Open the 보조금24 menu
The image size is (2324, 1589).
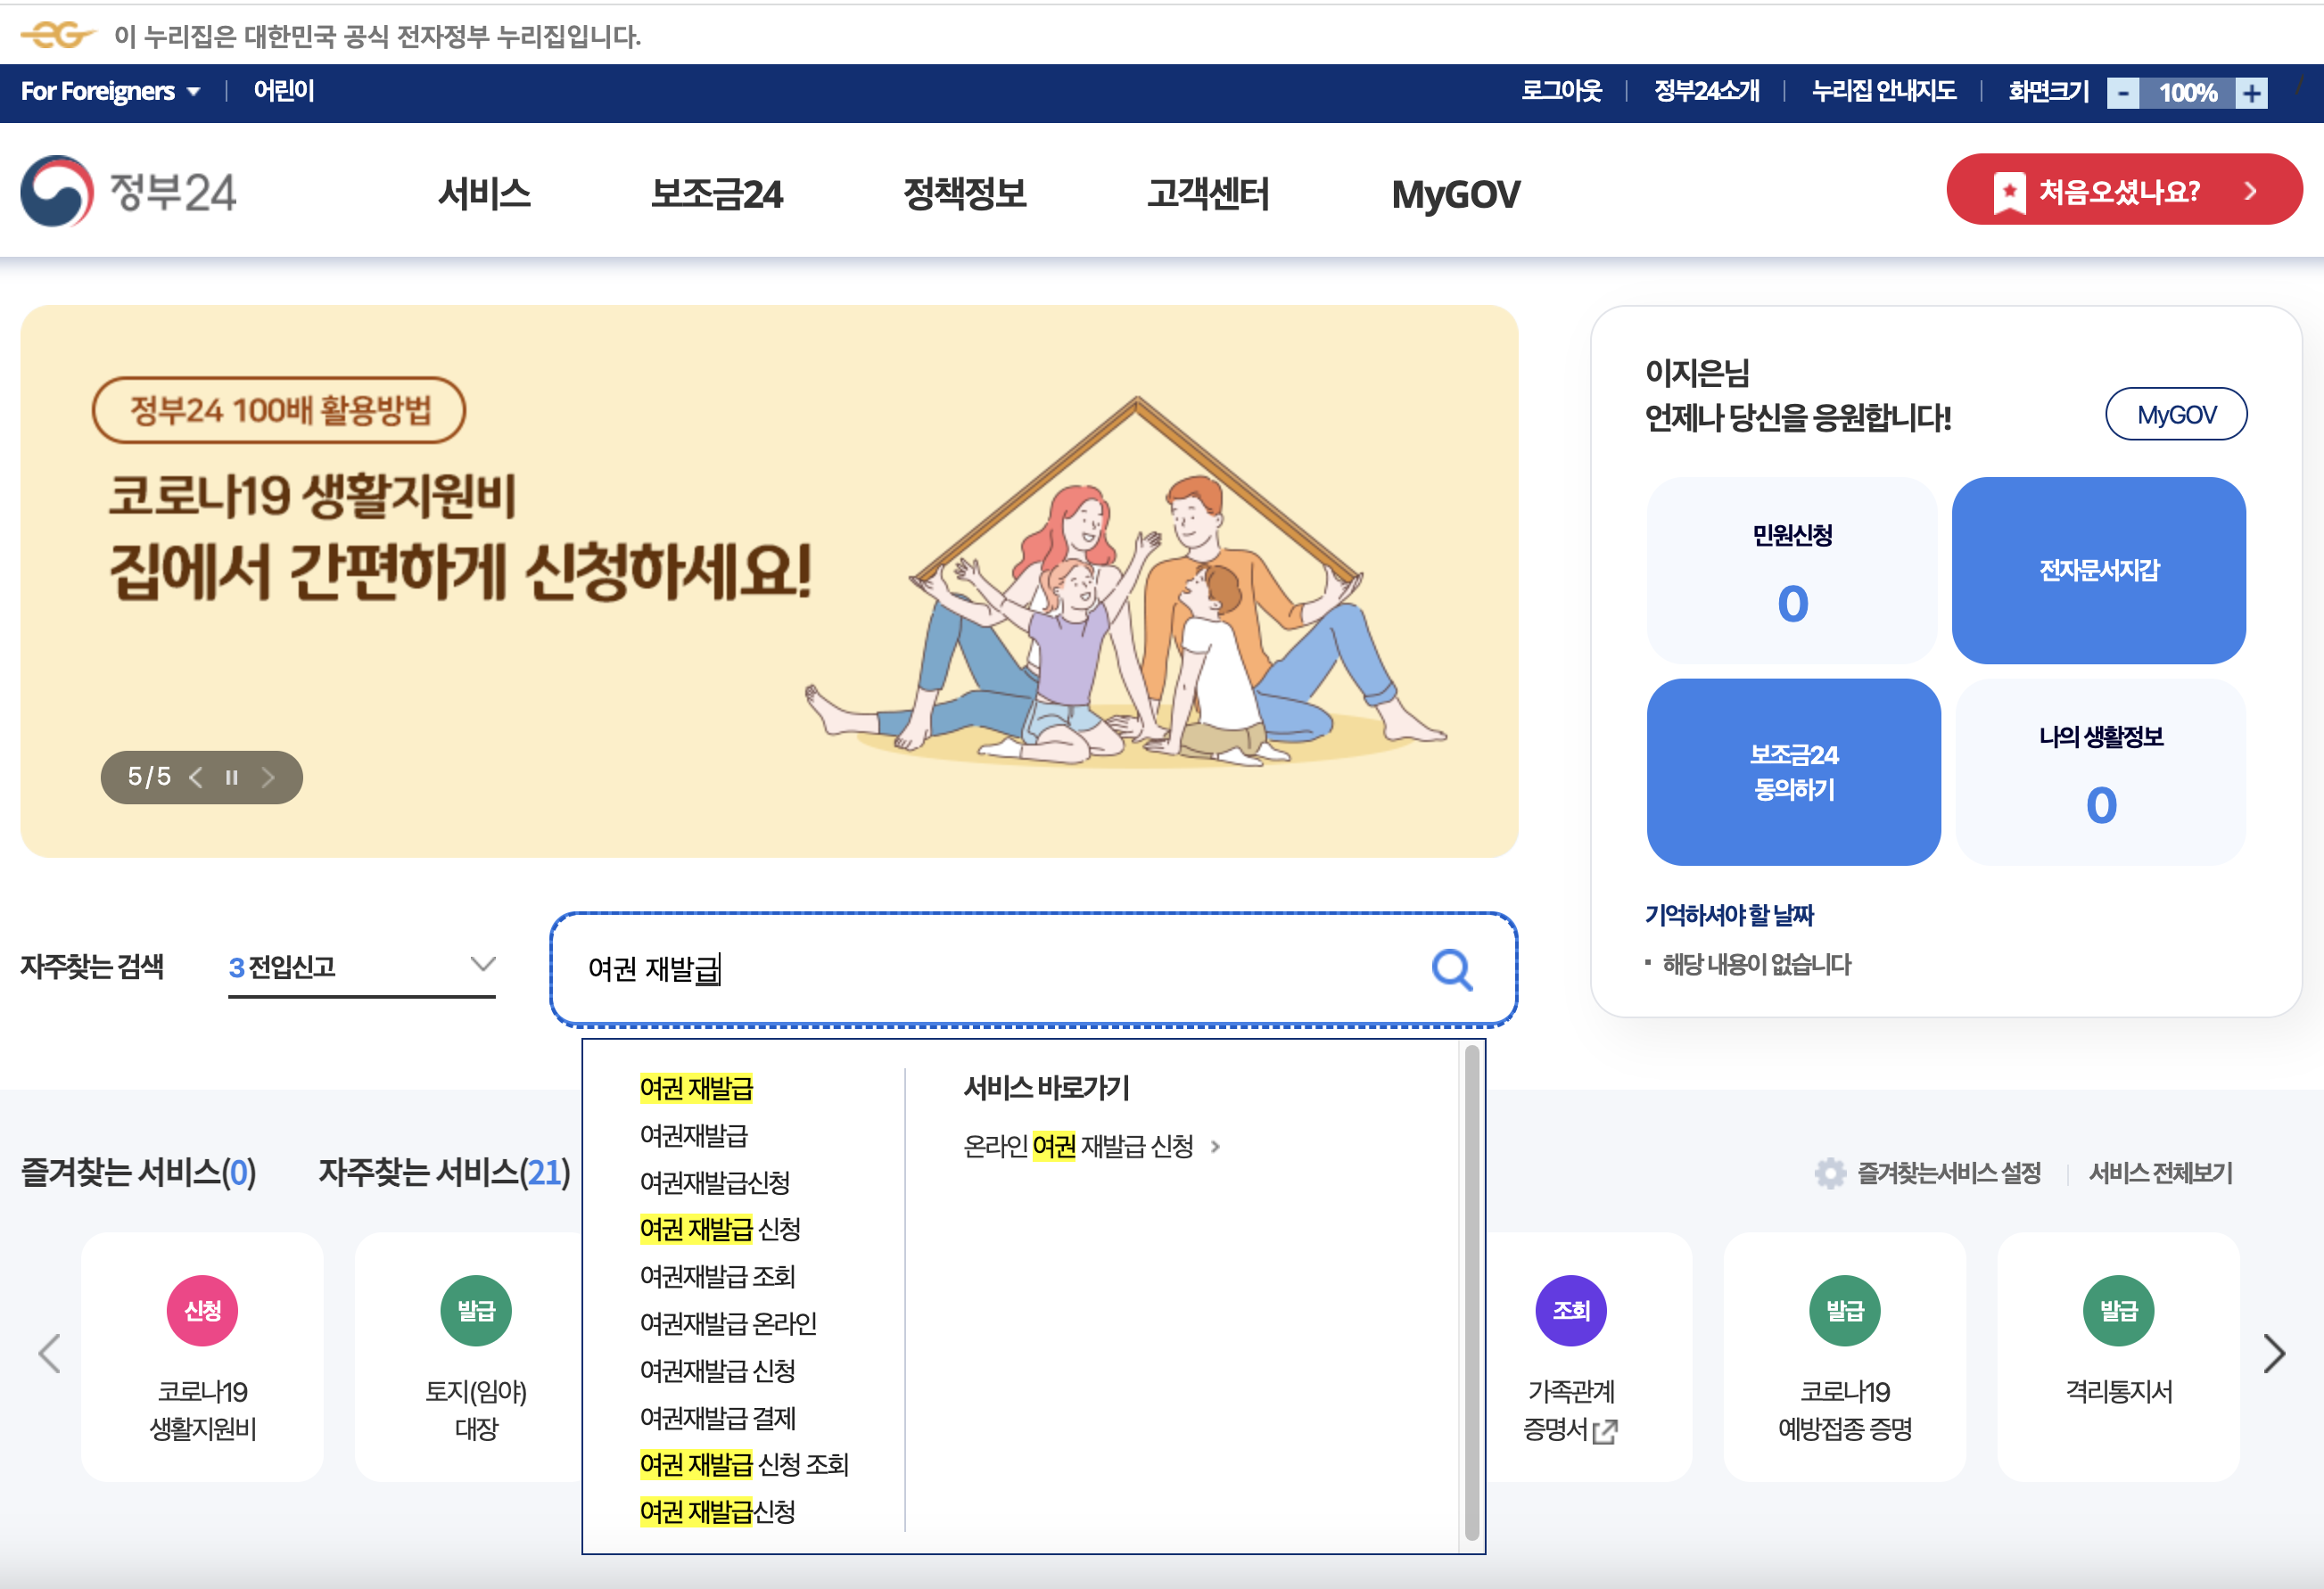(x=716, y=193)
